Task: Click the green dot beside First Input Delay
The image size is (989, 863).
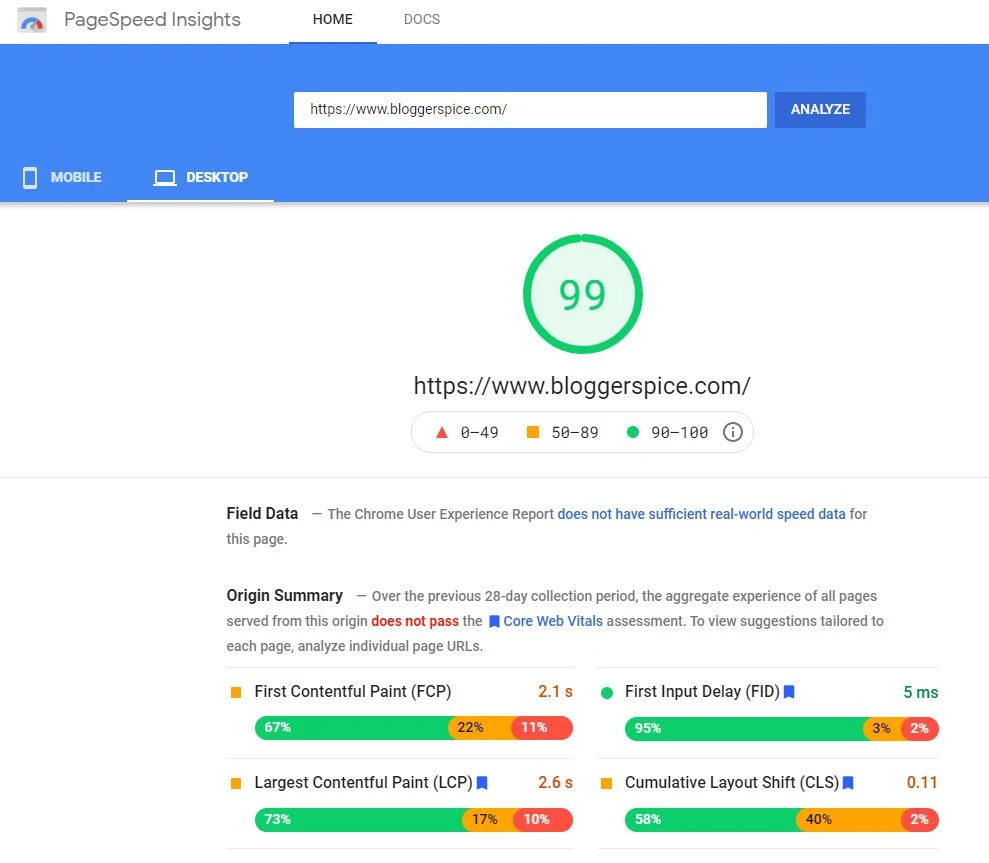Action: tap(607, 693)
